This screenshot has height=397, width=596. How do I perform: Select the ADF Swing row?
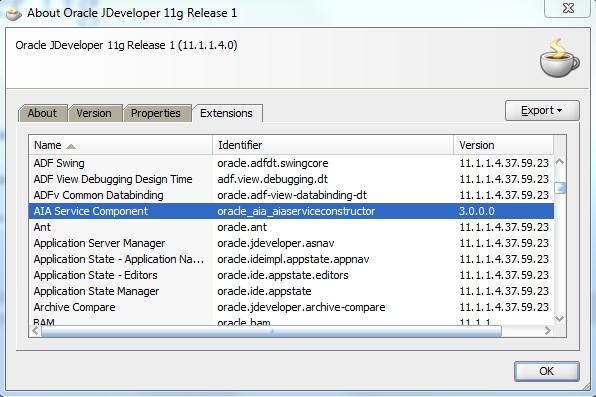[291, 163]
